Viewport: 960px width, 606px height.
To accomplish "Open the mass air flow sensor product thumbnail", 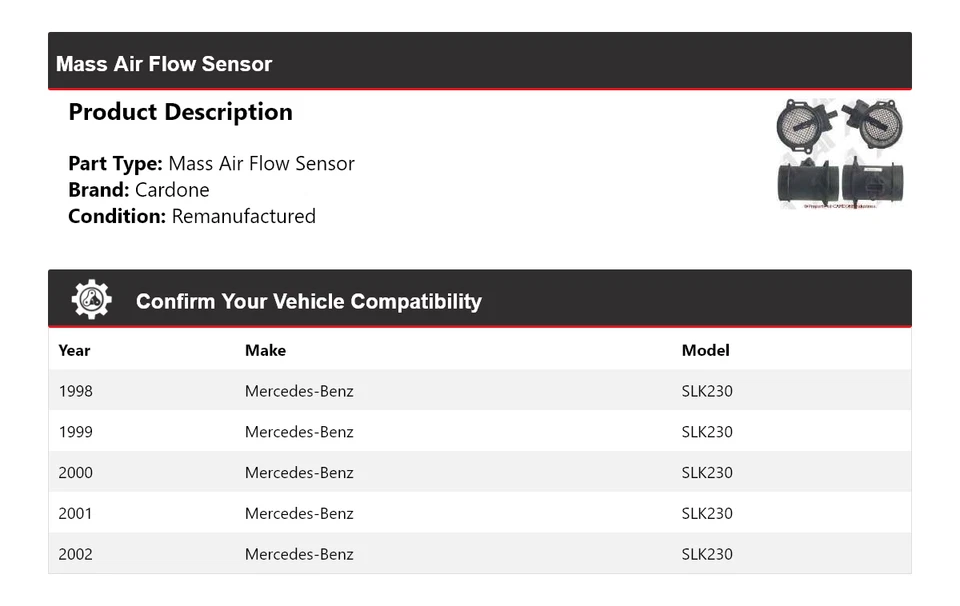I will [x=827, y=153].
